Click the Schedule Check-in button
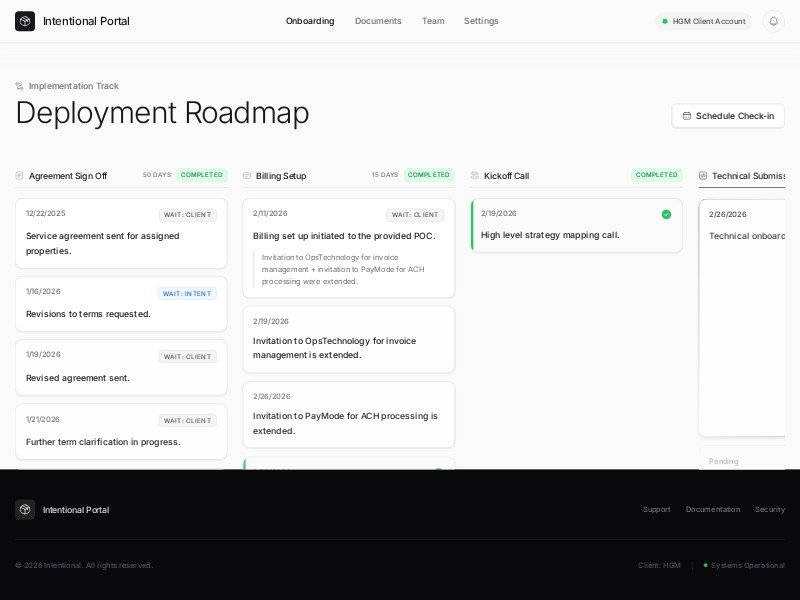The width and height of the screenshot is (800, 600). pos(728,116)
